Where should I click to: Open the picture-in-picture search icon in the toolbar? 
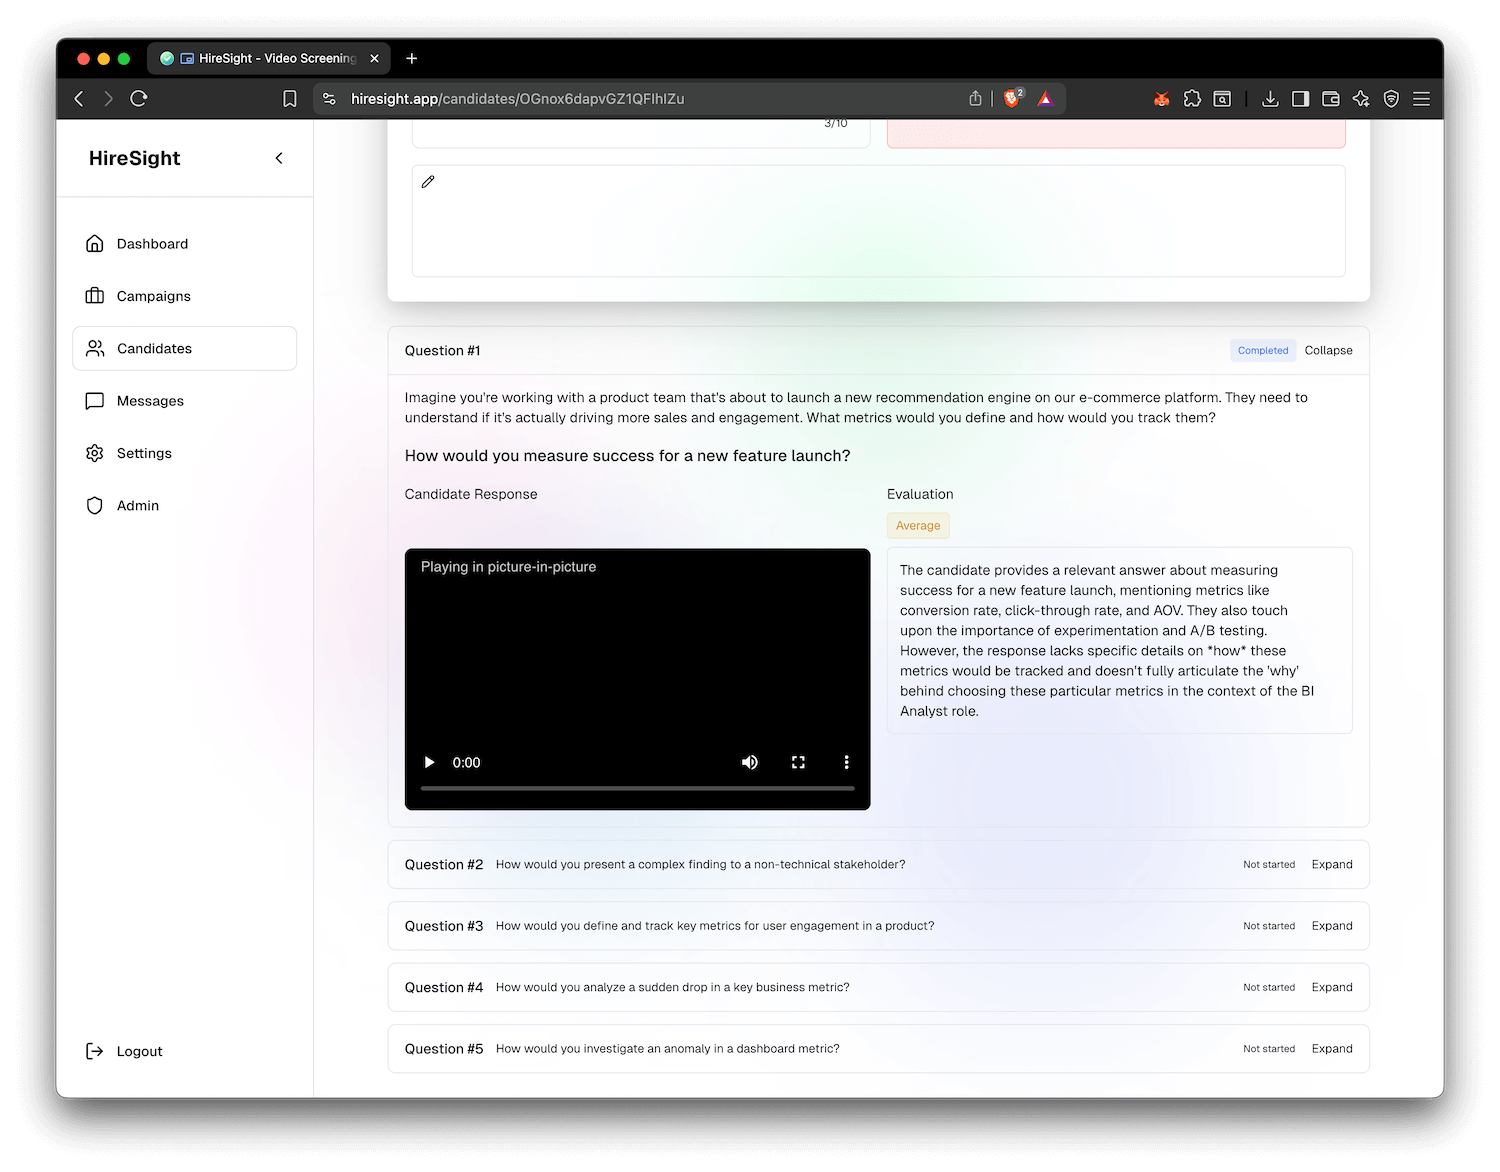1222,98
